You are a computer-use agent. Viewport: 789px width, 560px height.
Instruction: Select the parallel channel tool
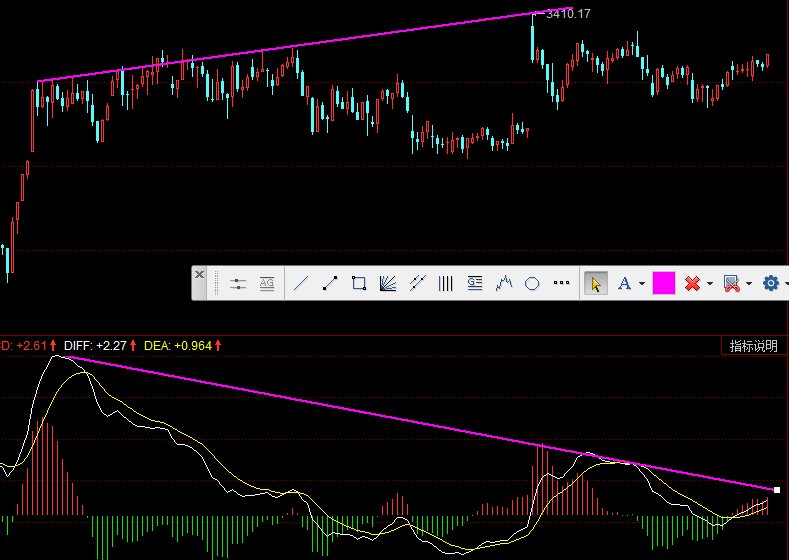coord(418,284)
